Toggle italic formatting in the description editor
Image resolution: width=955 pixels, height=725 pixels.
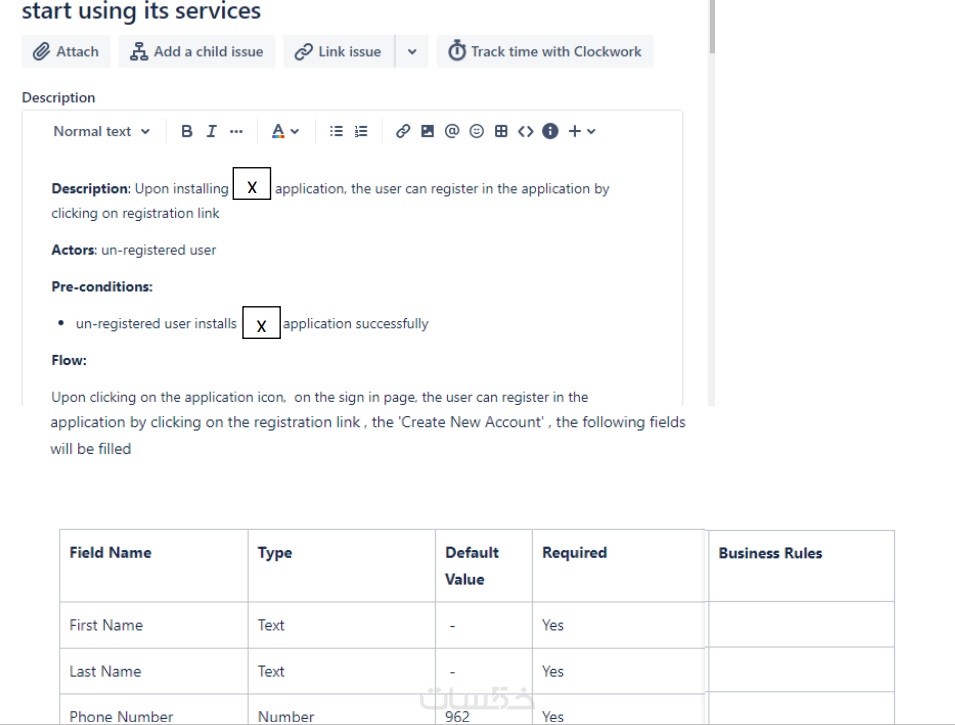pos(211,131)
